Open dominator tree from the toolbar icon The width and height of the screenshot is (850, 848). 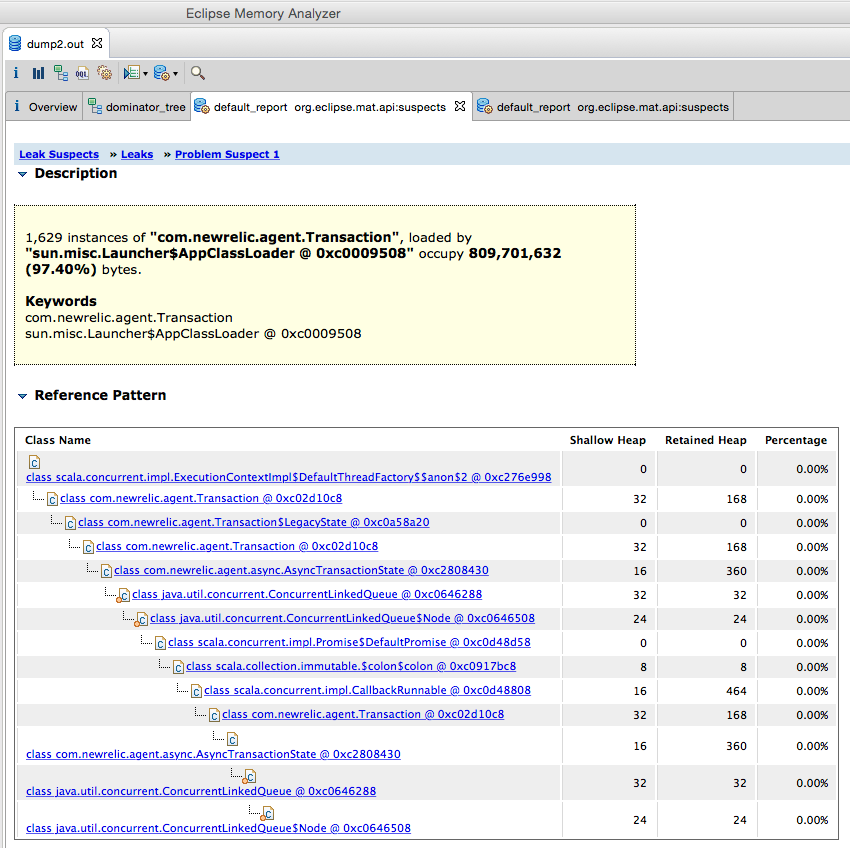pos(60,73)
